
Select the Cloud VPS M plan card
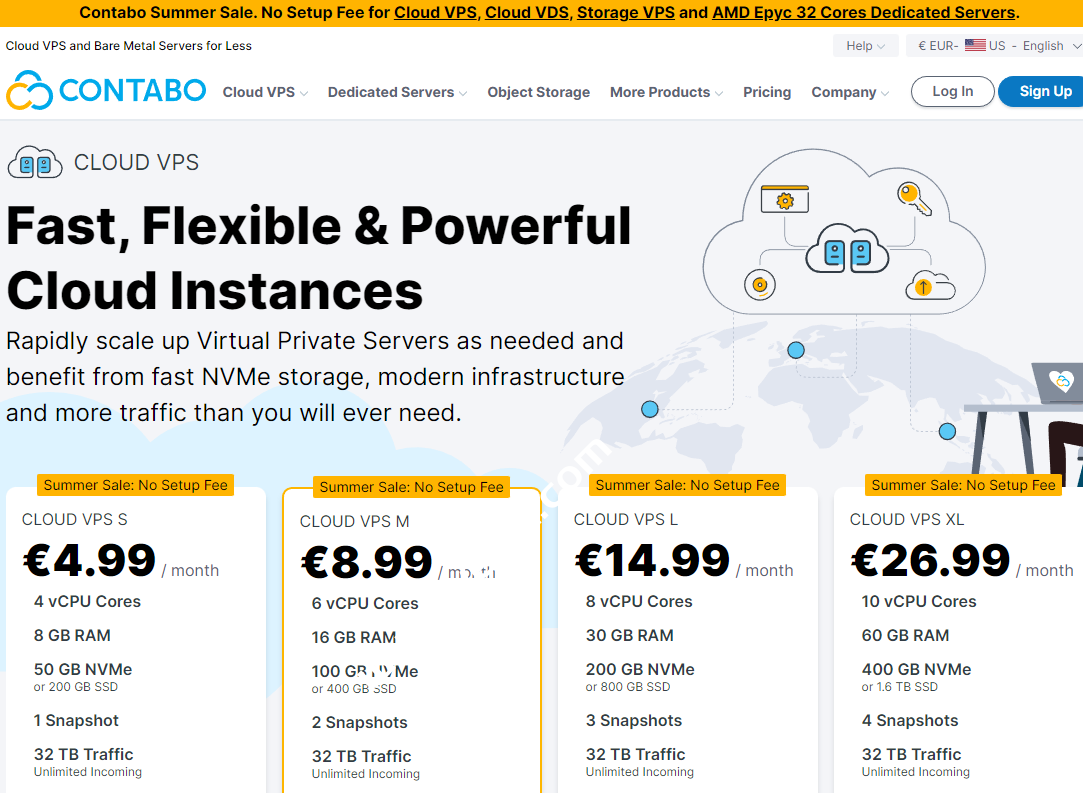(x=411, y=640)
